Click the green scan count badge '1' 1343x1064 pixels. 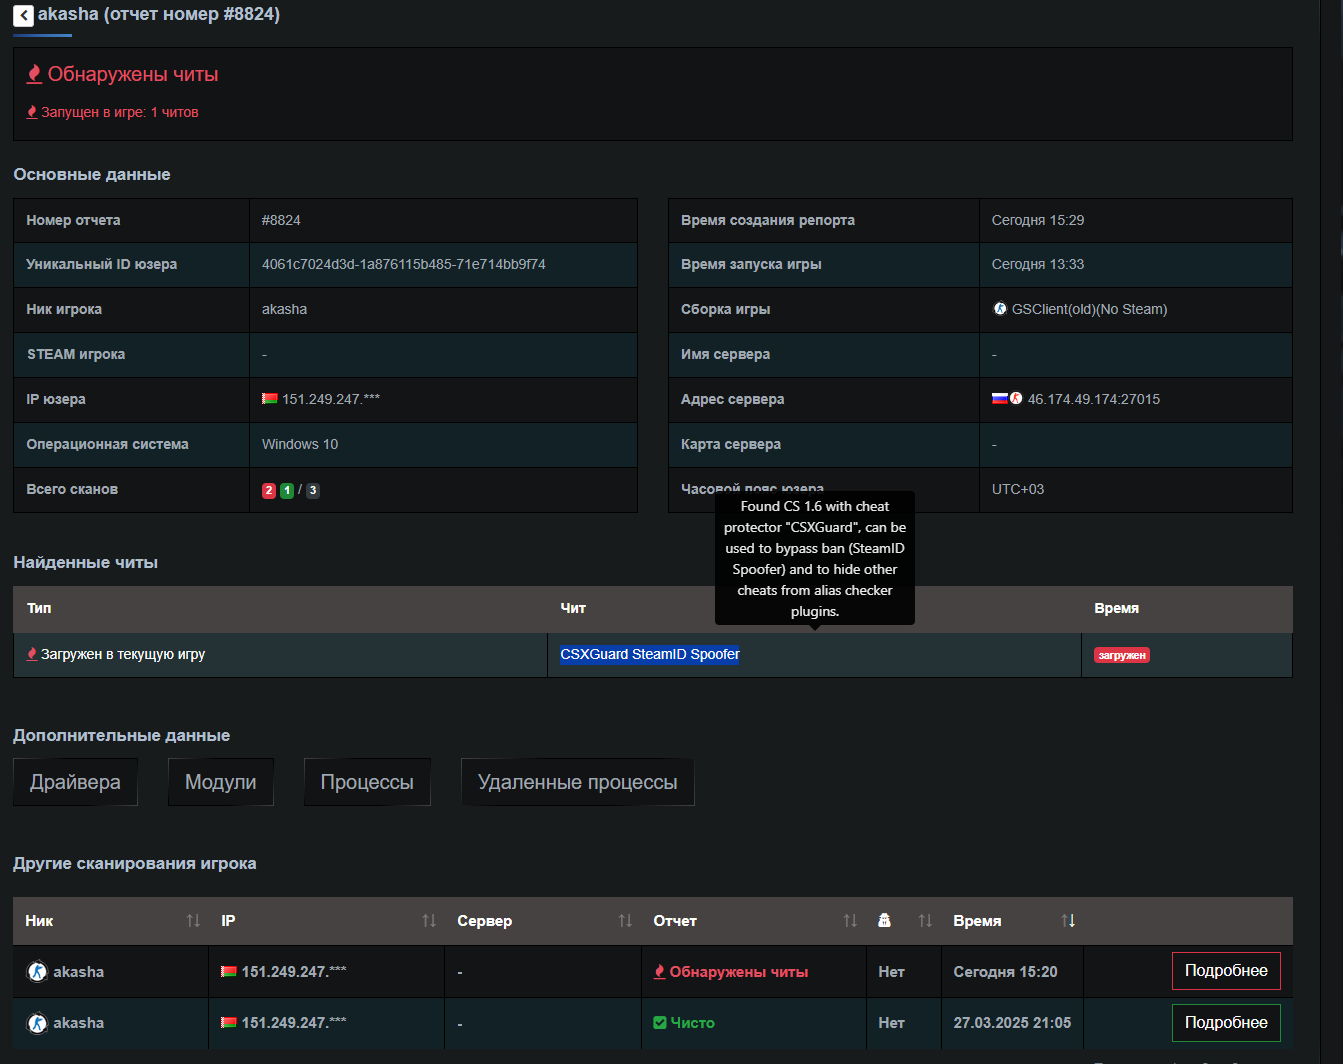pos(287,490)
